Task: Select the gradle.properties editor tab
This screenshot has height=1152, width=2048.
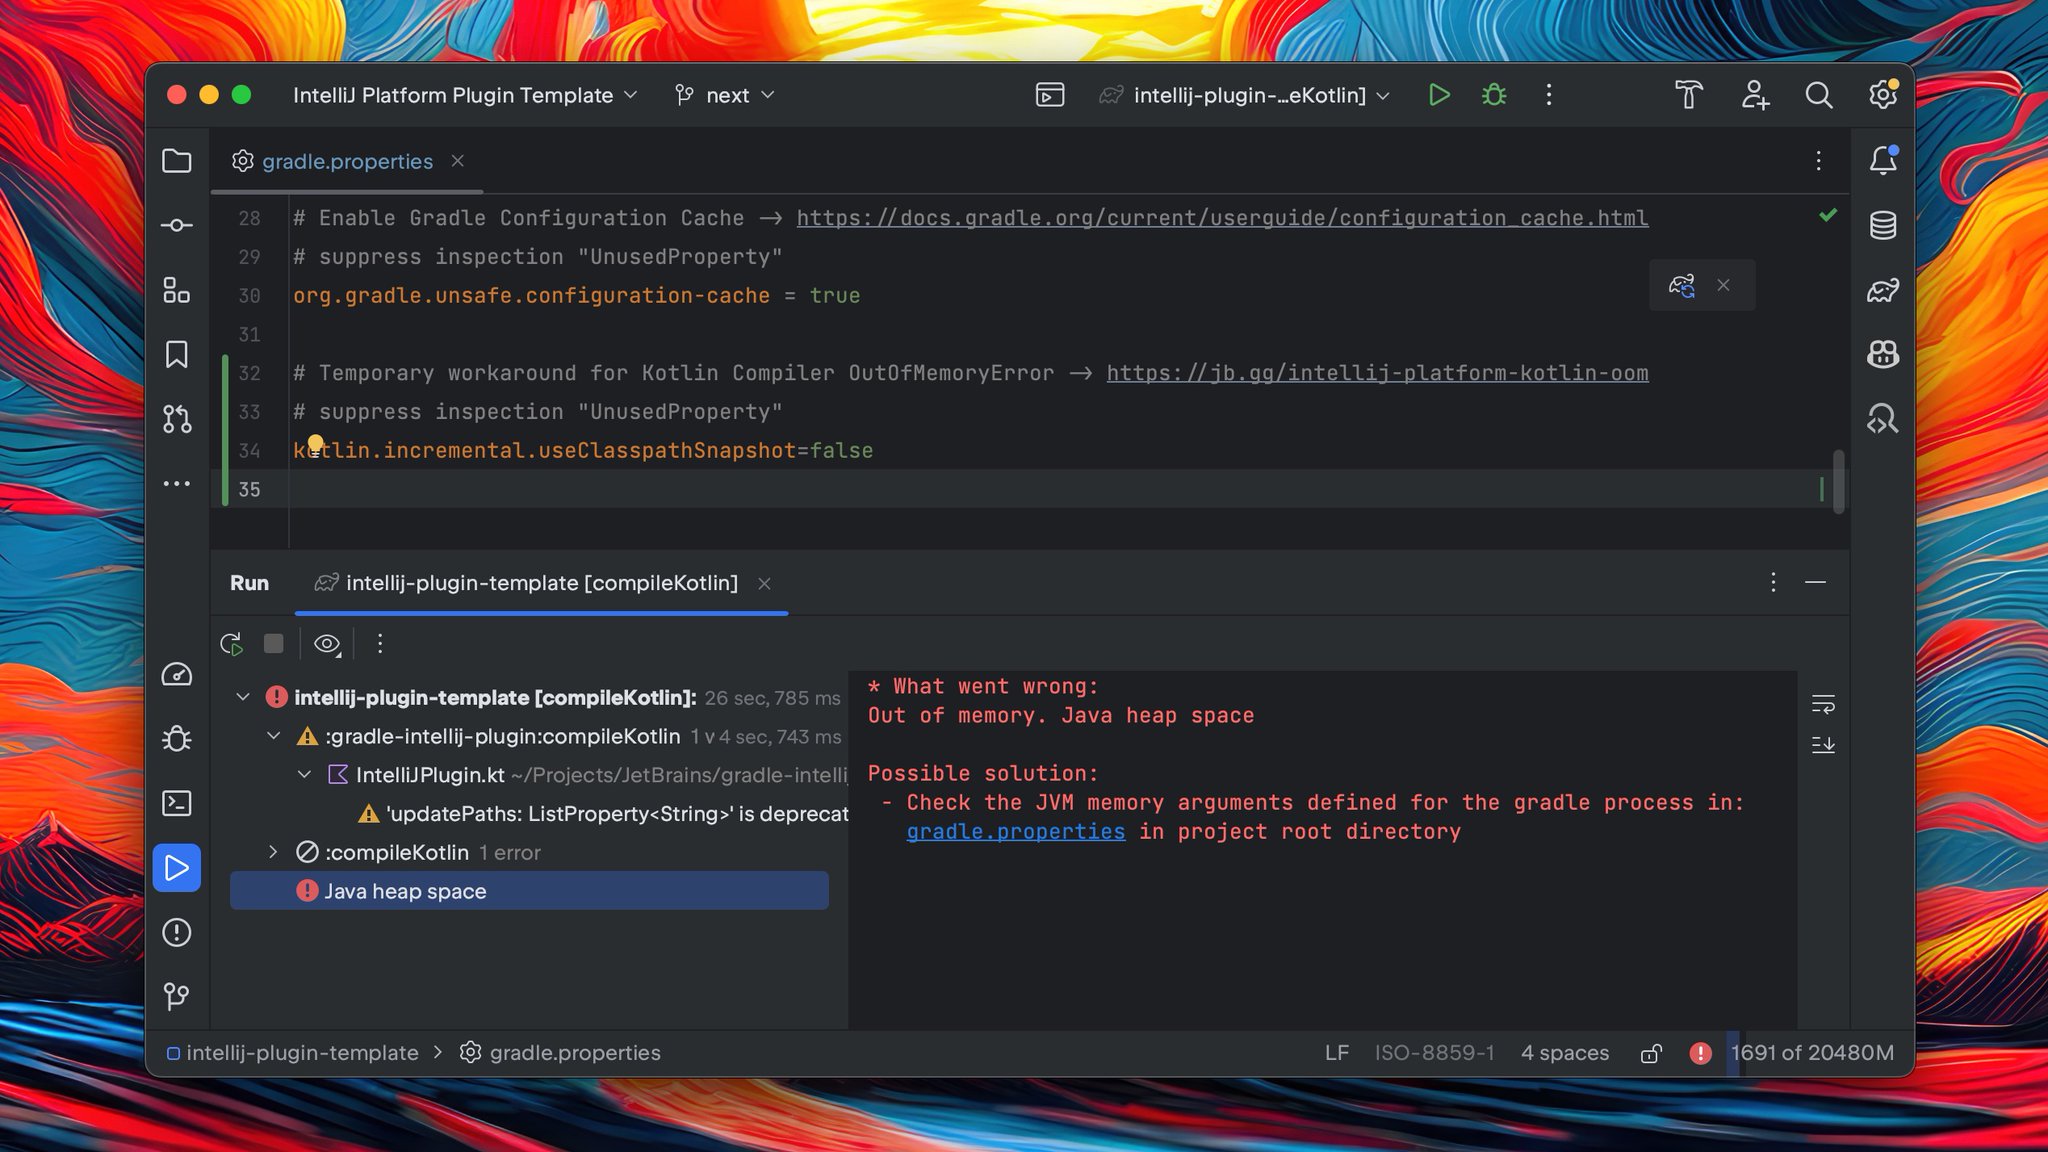Action: click(346, 161)
